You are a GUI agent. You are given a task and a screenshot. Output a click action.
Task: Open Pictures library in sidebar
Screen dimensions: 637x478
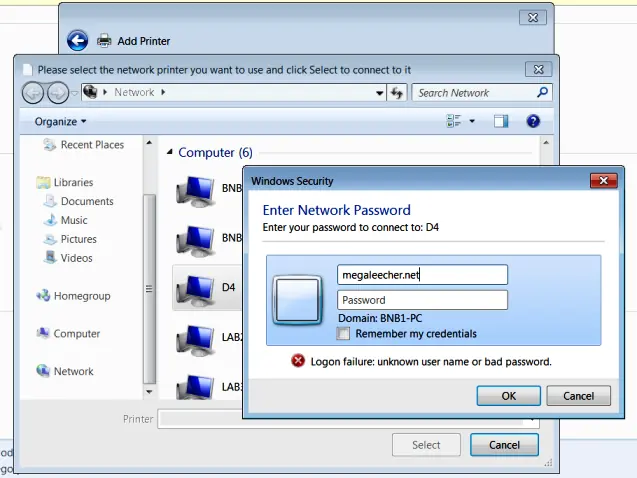pyautogui.click(x=78, y=239)
